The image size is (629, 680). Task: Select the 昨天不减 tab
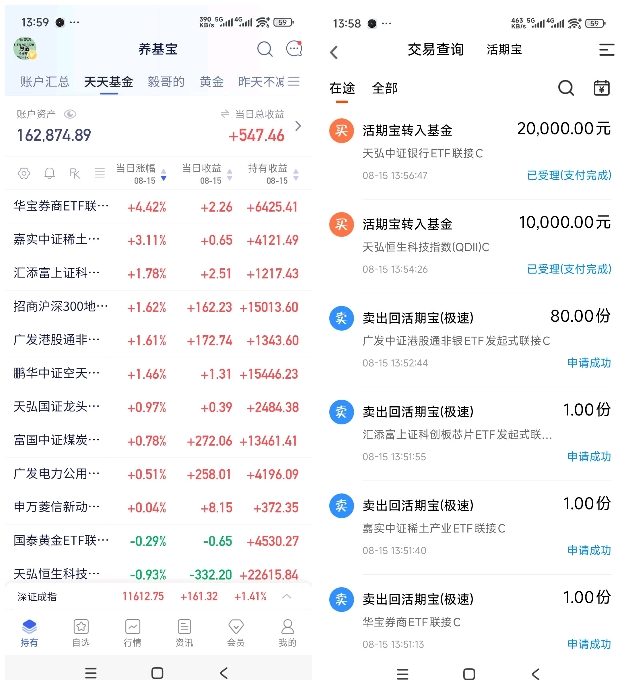pos(261,82)
